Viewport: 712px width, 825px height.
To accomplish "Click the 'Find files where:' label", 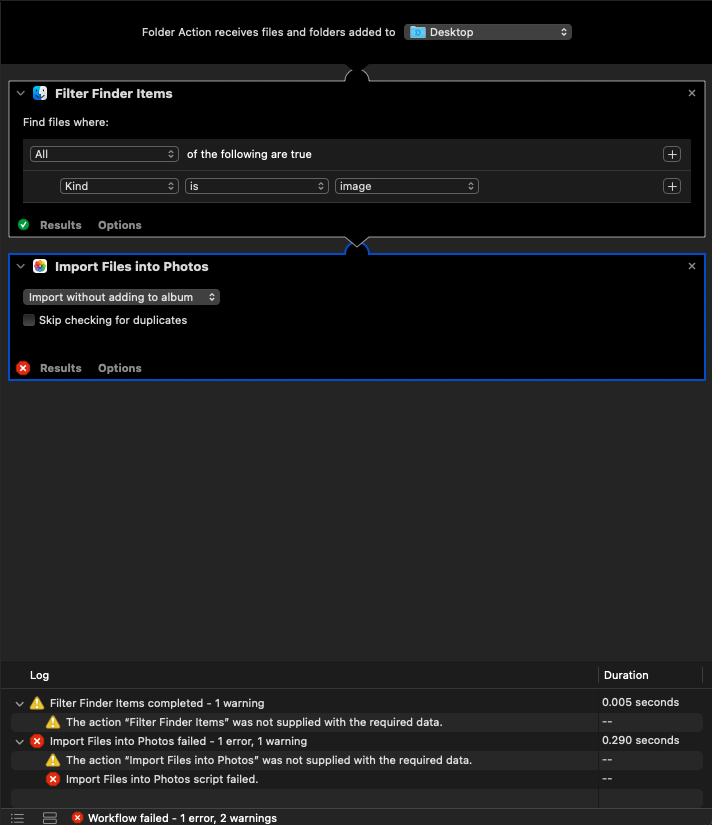I will [66, 122].
